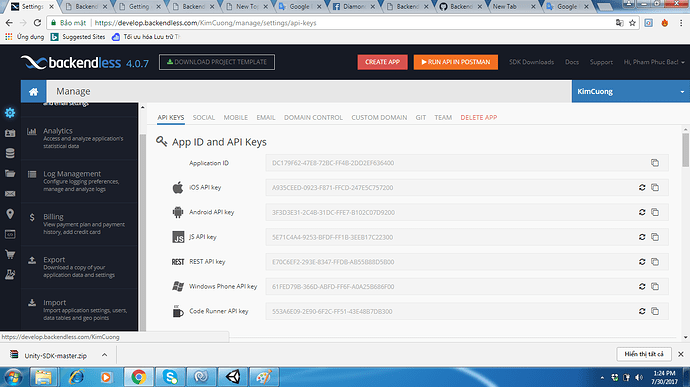Open Chrome from the Windows taskbar
This screenshot has height=387, width=690.
pyautogui.click(x=139, y=377)
